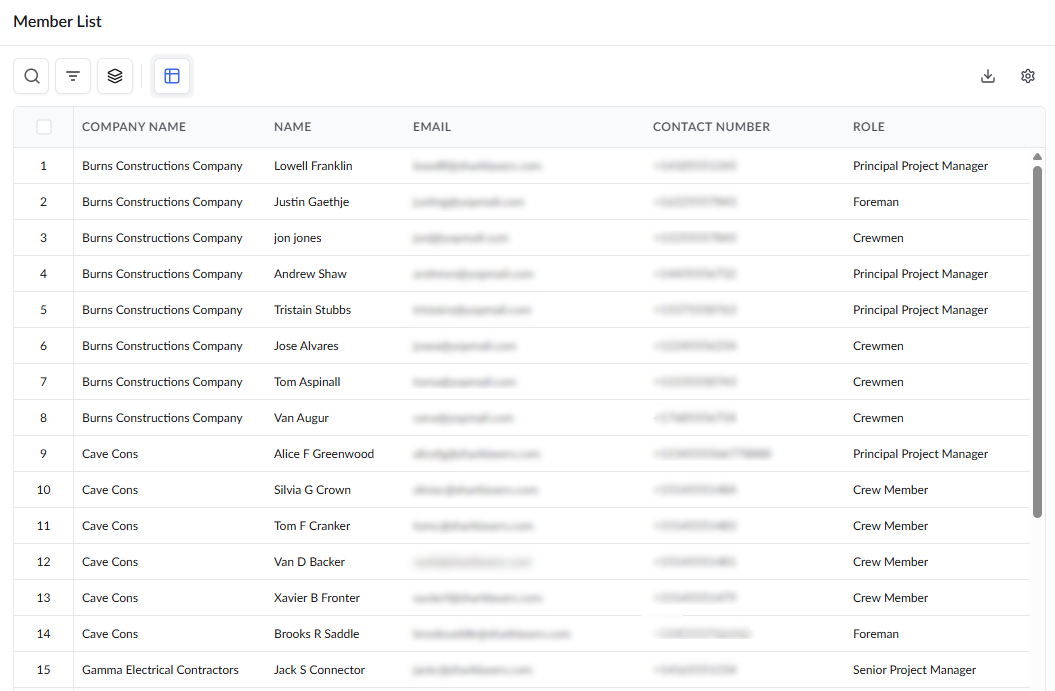Sort by Name column header

pyautogui.click(x=293, y=126)
